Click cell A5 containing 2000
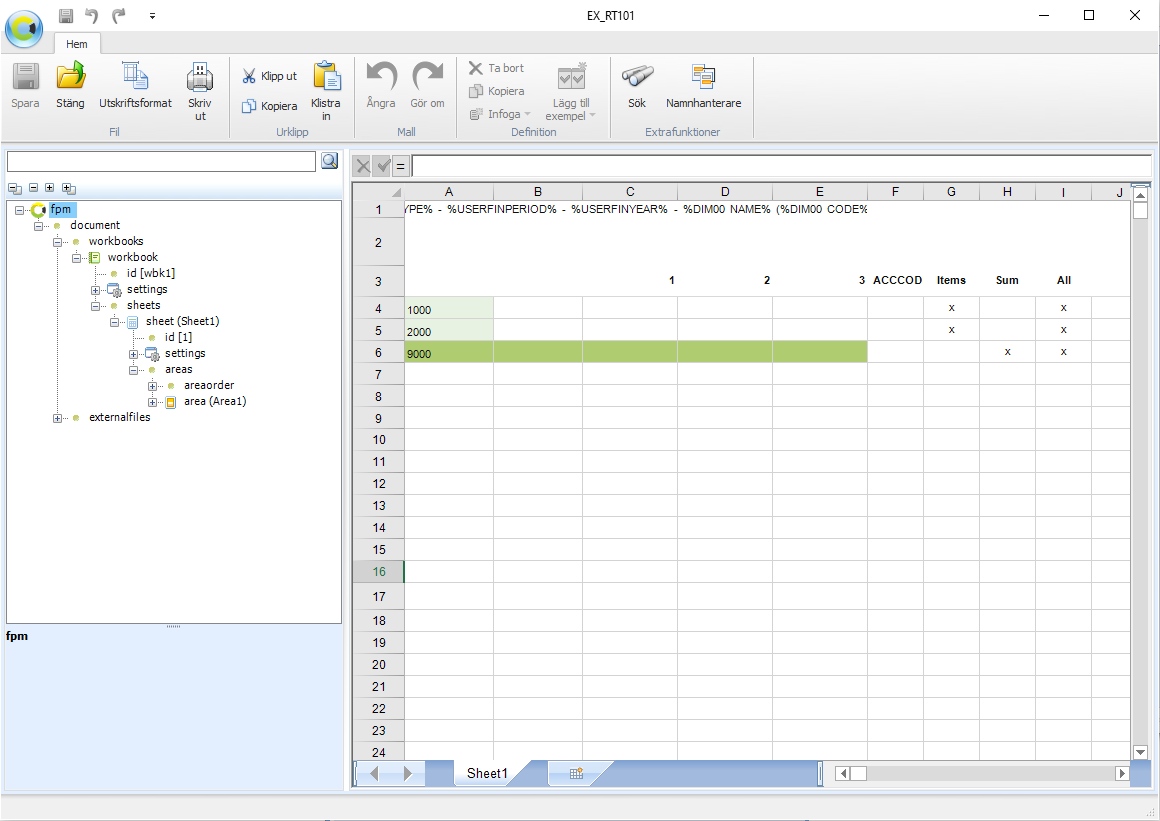Screen dimensions: 1160x821 (x=449, y=330)
